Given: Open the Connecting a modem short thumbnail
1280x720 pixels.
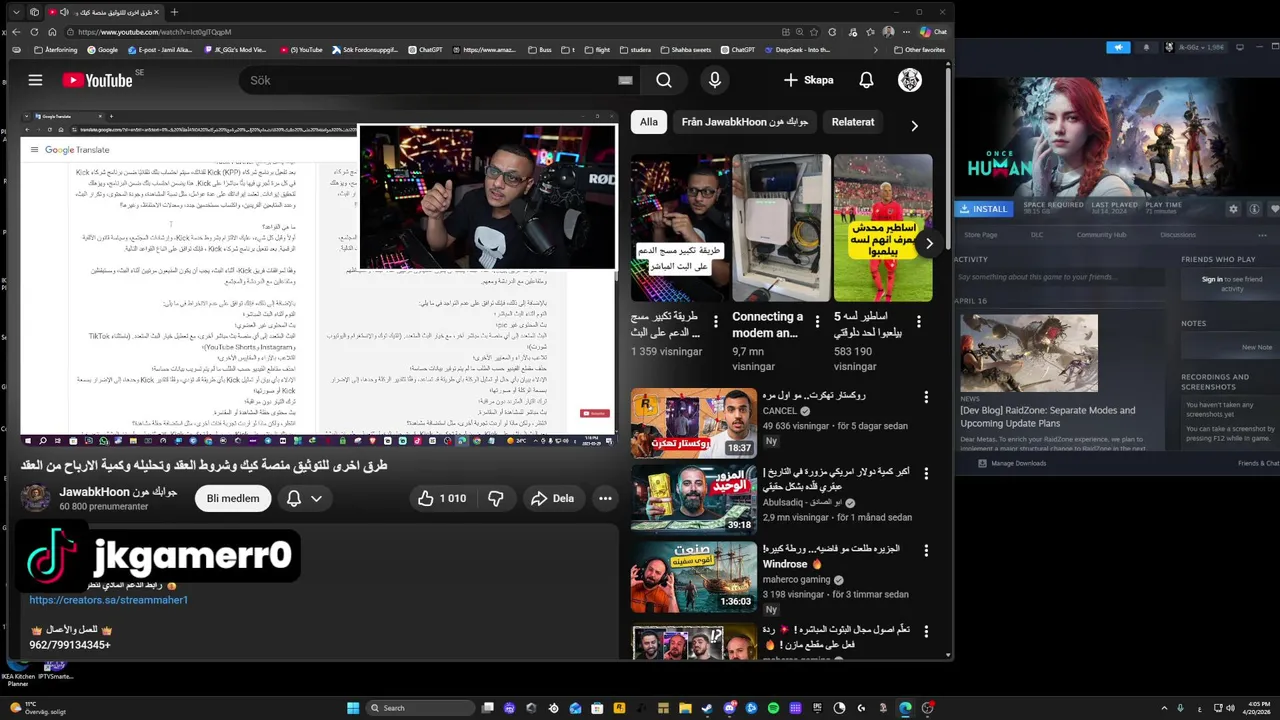Looking at the screenshot, I should pyautogui.click(x=781, y=228).
